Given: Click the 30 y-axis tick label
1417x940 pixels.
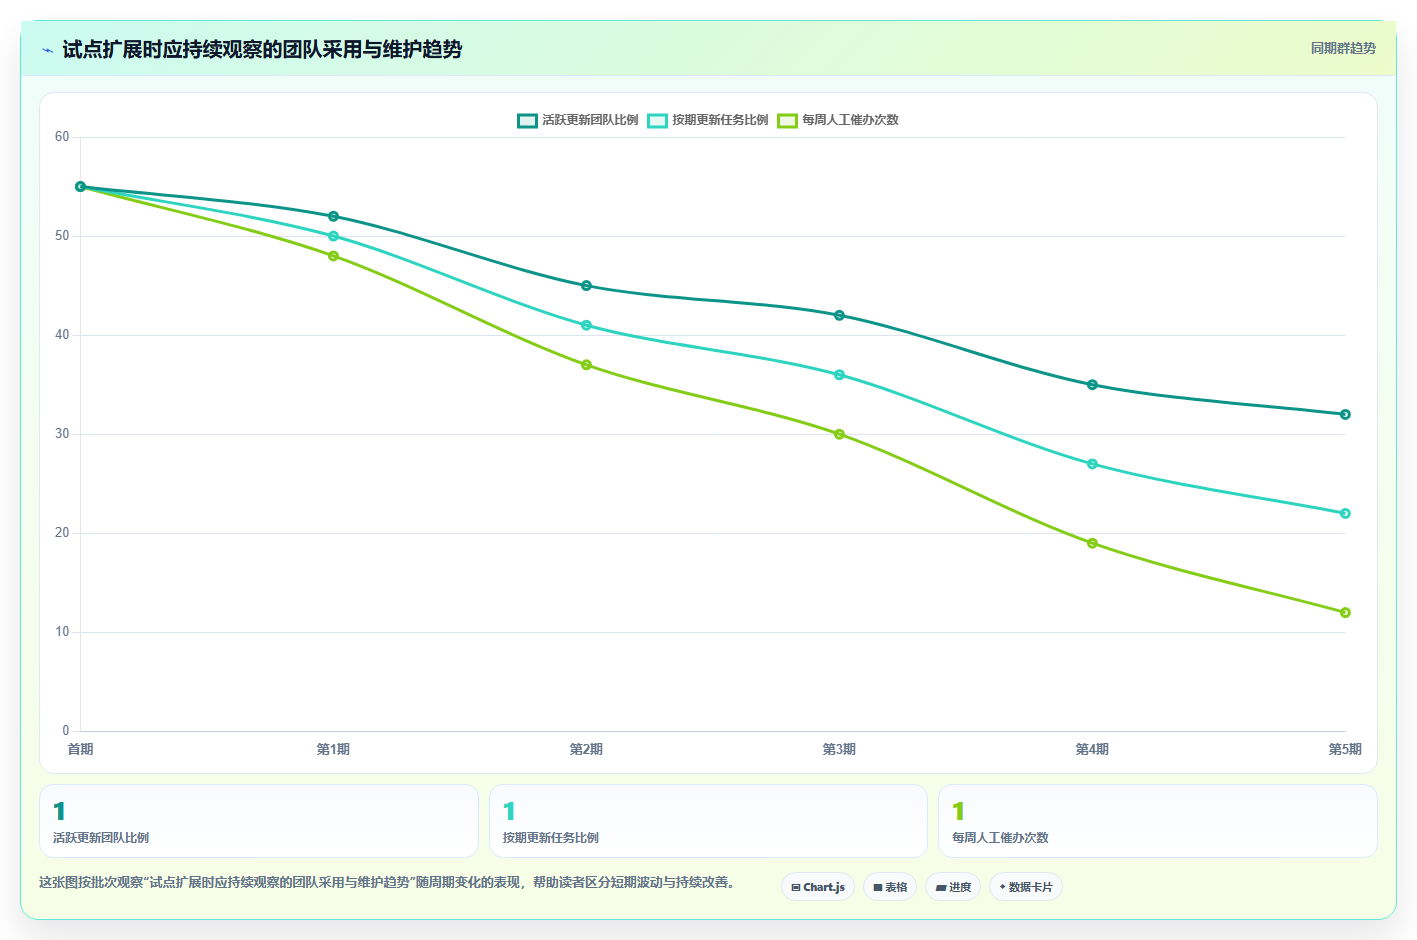Looking at the screenshot, I should tap(62, 434).
